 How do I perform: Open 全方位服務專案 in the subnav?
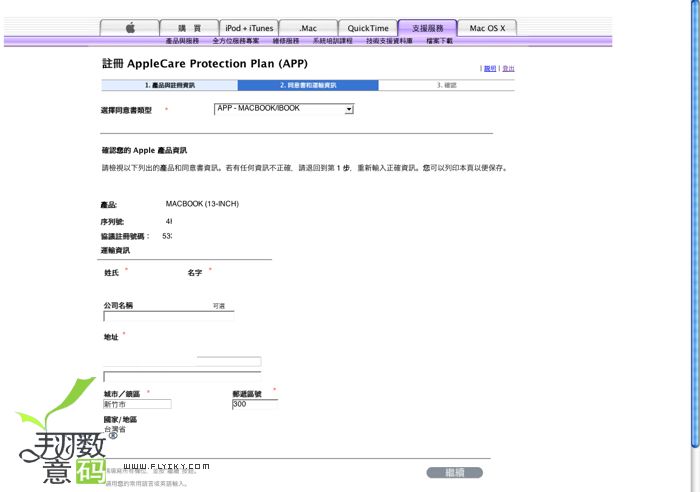(x=236, y=41)
